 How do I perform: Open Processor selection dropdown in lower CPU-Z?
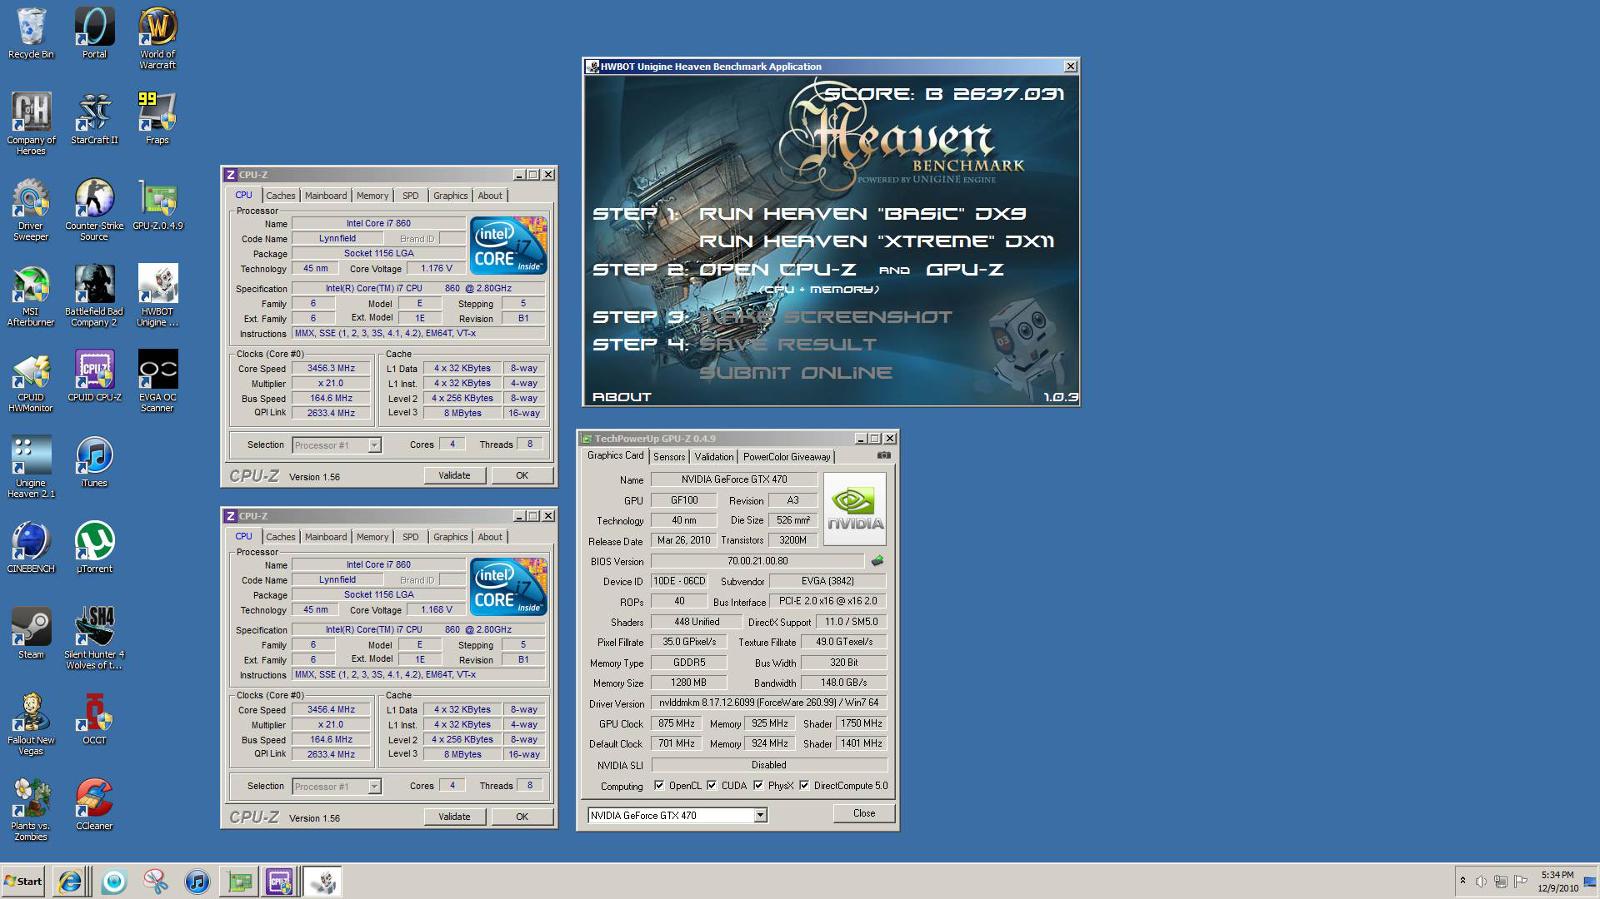374,786
